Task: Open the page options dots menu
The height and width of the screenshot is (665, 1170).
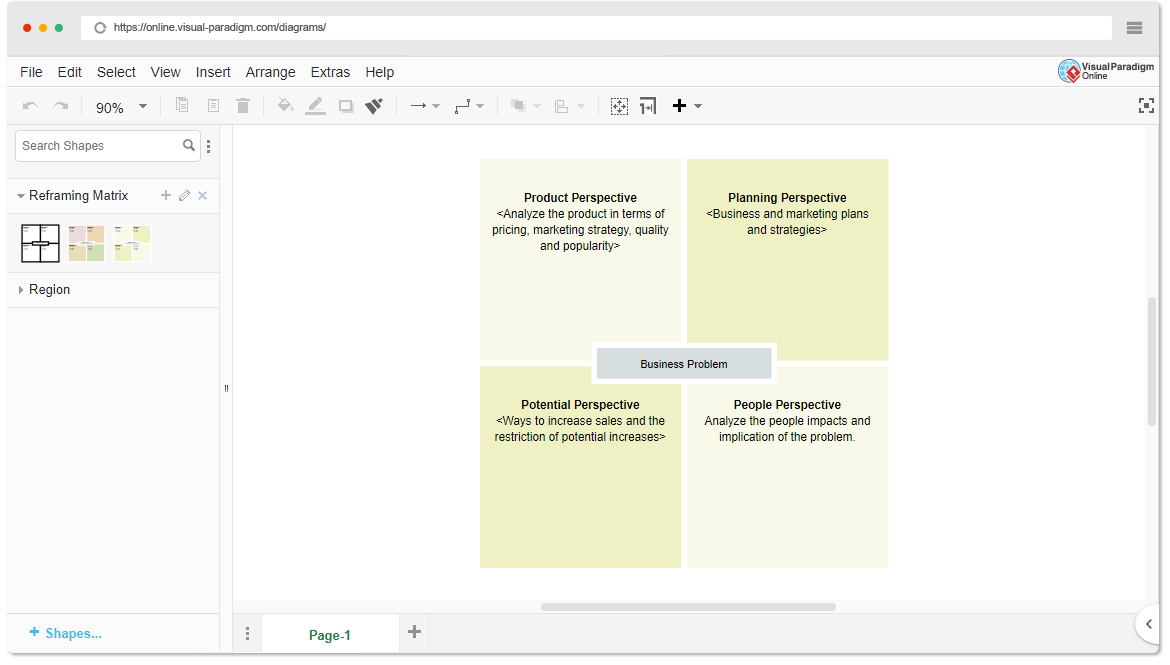Action: (x=248, y=634)
